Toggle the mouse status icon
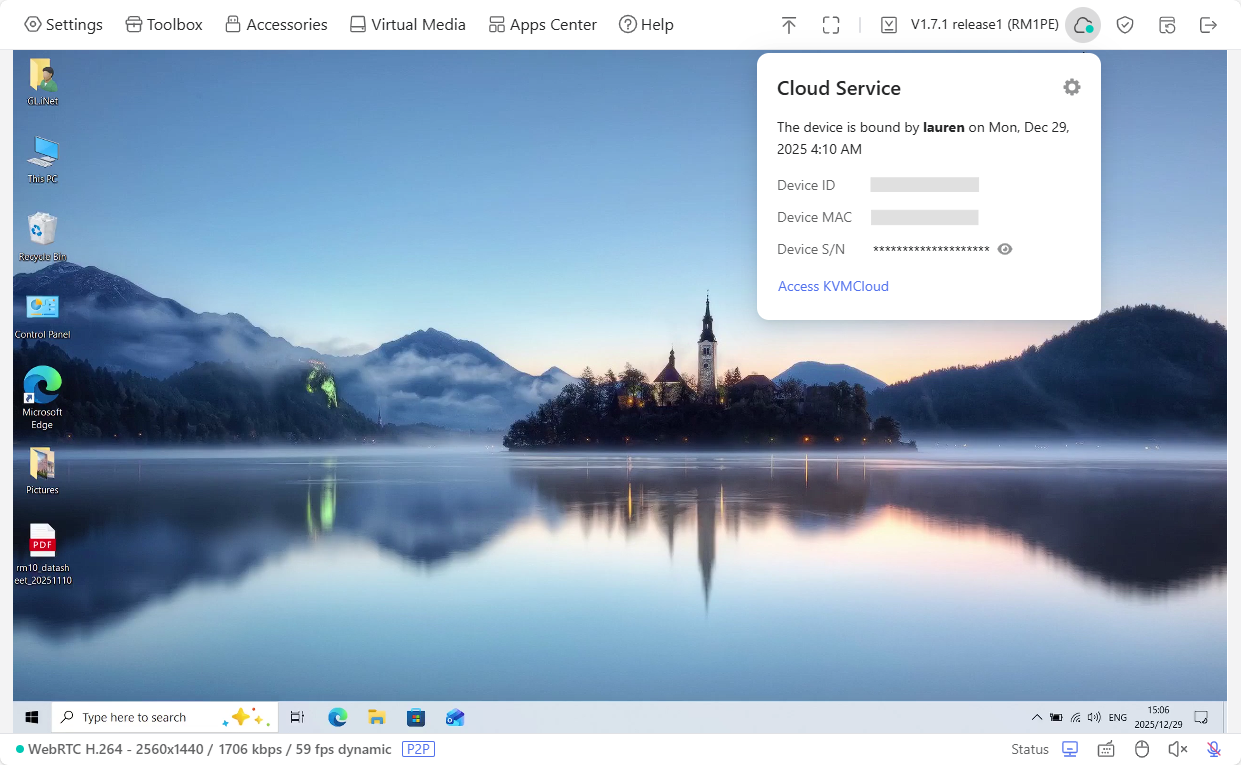The width and height of the screenshot is (1241, 765). tap(1142, 749)
